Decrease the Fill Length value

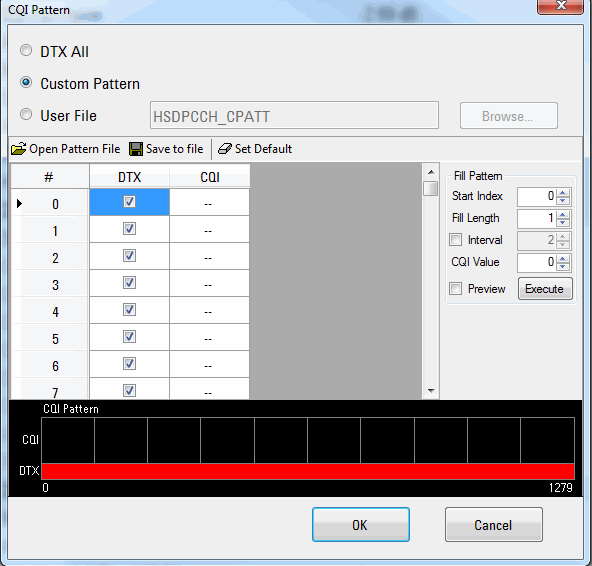tap(563, 222)
